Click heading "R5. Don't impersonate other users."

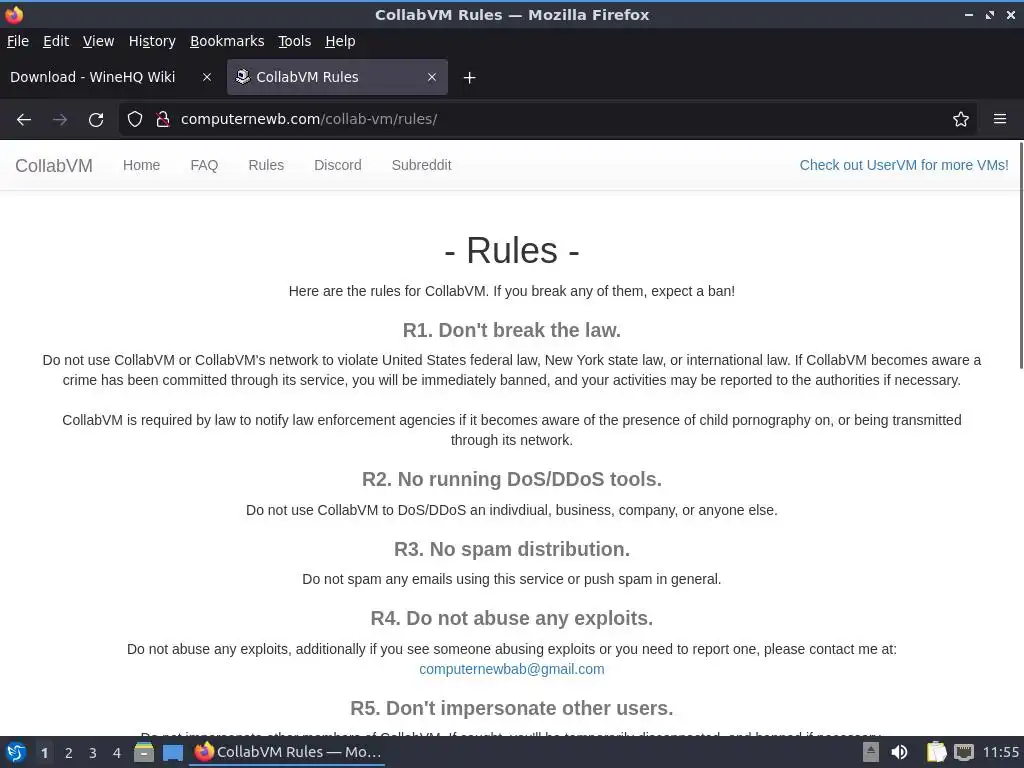511,709
